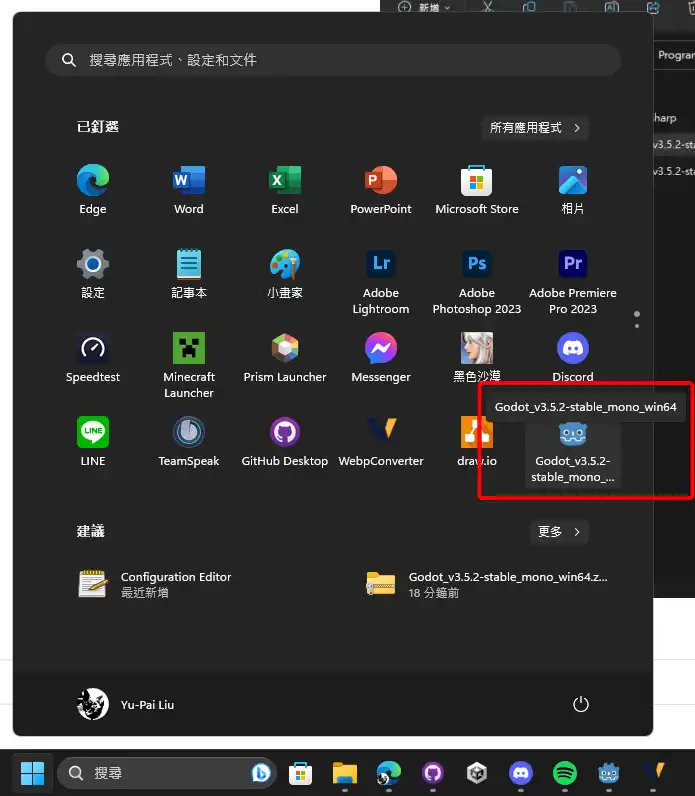695x796 pixels.
Task: Switch to Edge on the taskbar
Action: point(389,773)
